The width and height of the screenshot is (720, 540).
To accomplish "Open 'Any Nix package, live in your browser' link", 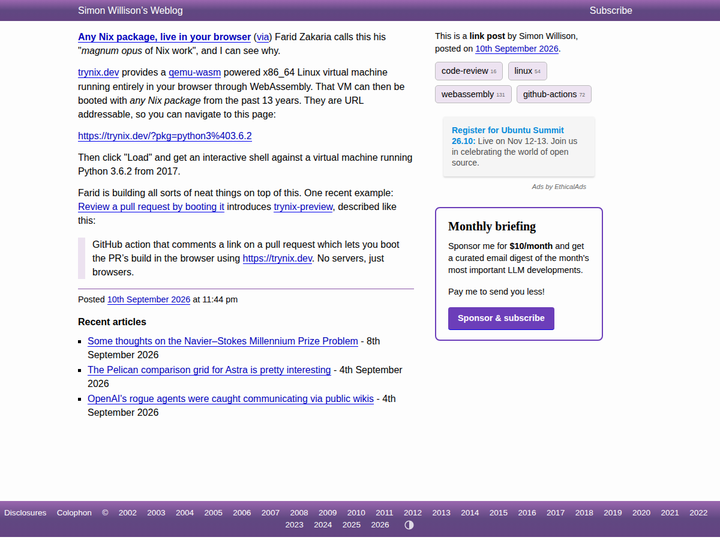I will pos(164,37).
